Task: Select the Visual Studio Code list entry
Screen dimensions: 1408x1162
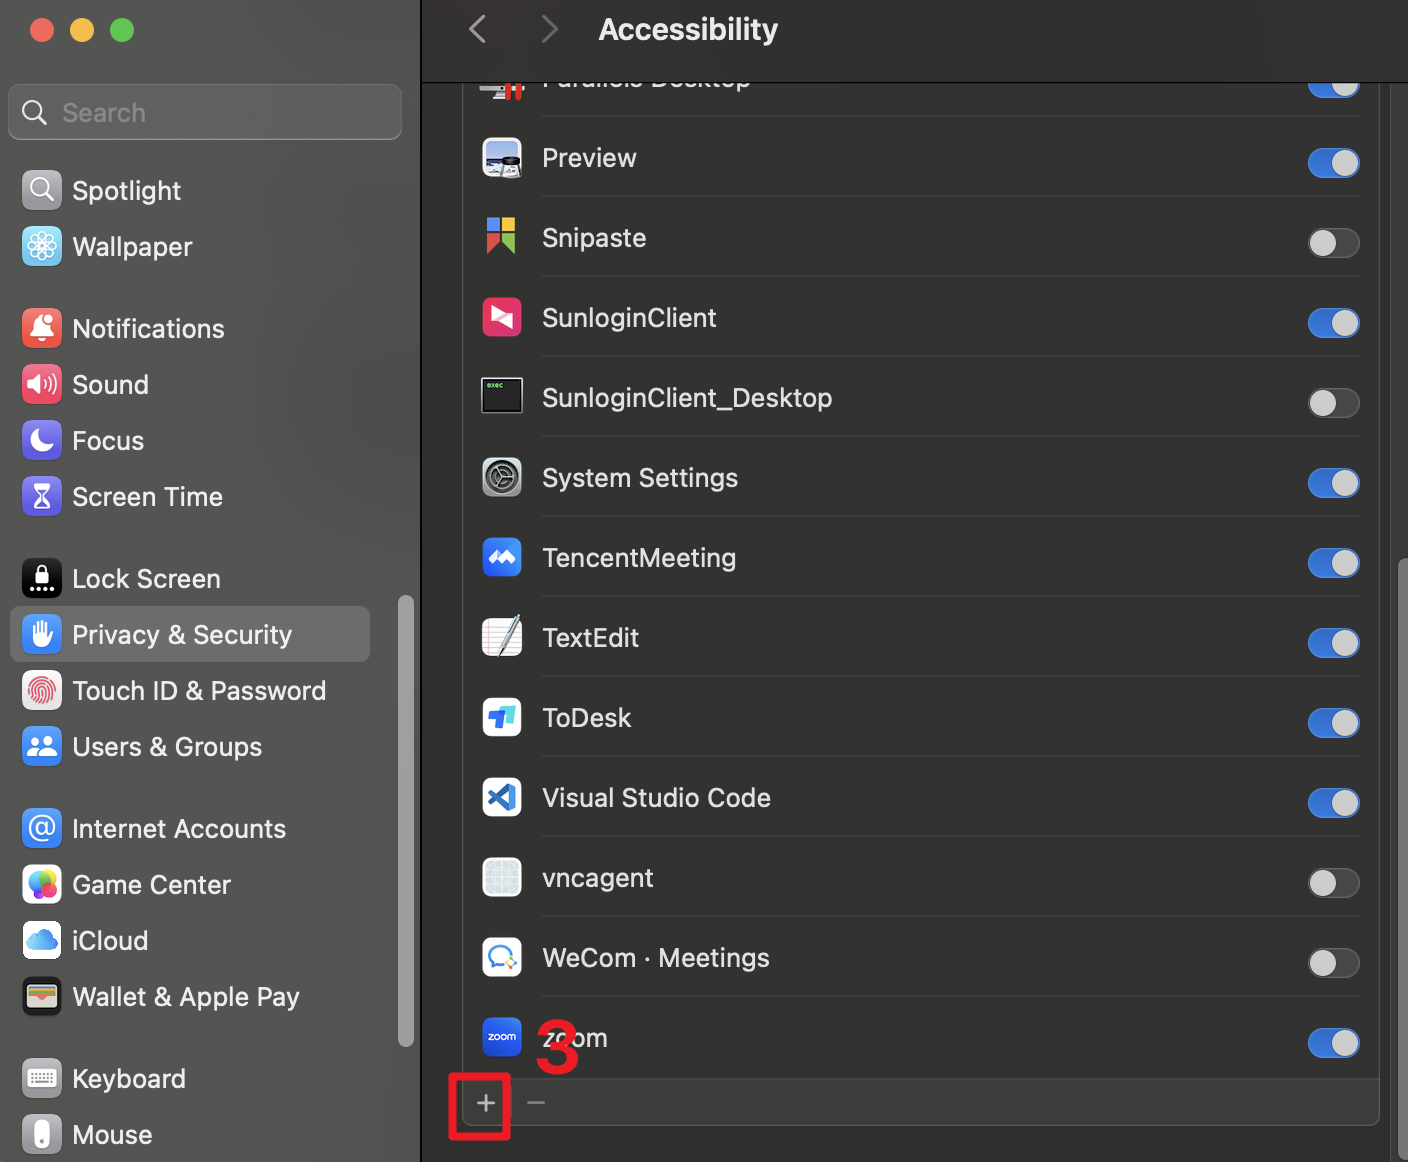Action: (x=920, y=798)
